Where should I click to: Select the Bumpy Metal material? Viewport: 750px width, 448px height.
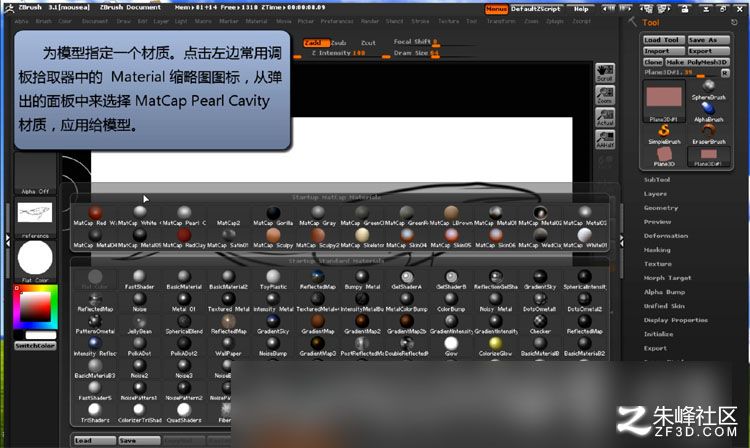(x=362, y=277)
